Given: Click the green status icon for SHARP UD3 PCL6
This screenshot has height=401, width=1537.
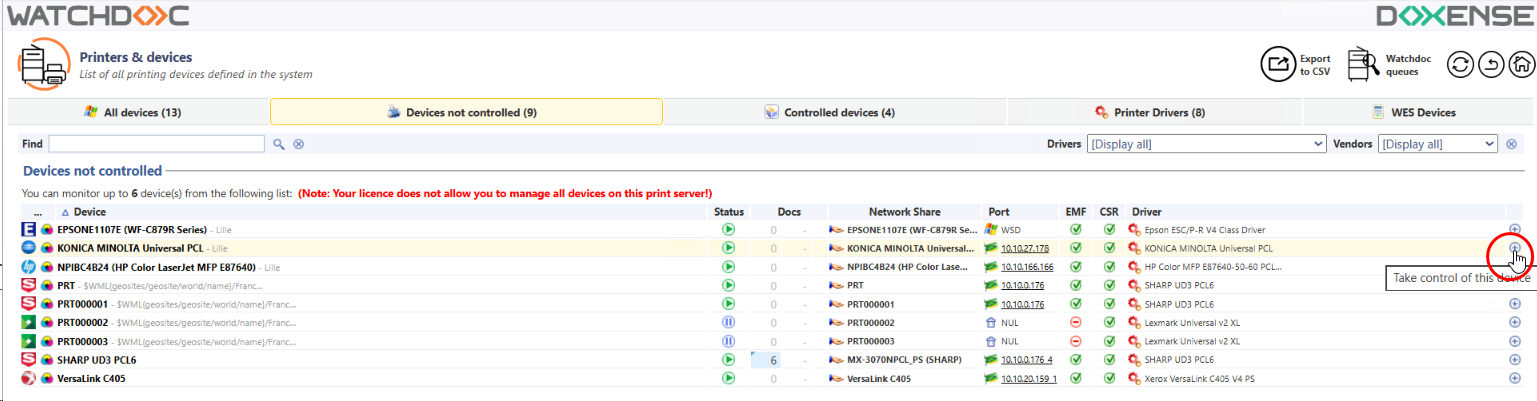Looking at the screenshot, I should coord(728,360).
